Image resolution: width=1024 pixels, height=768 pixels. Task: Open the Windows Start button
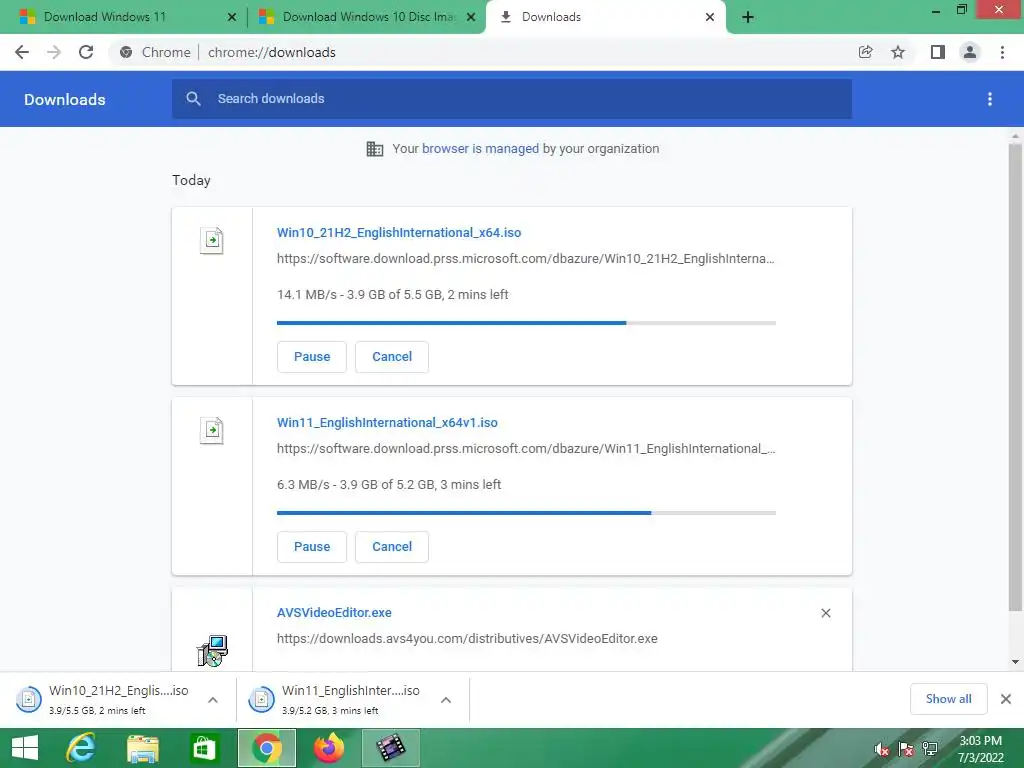point(25,748)
